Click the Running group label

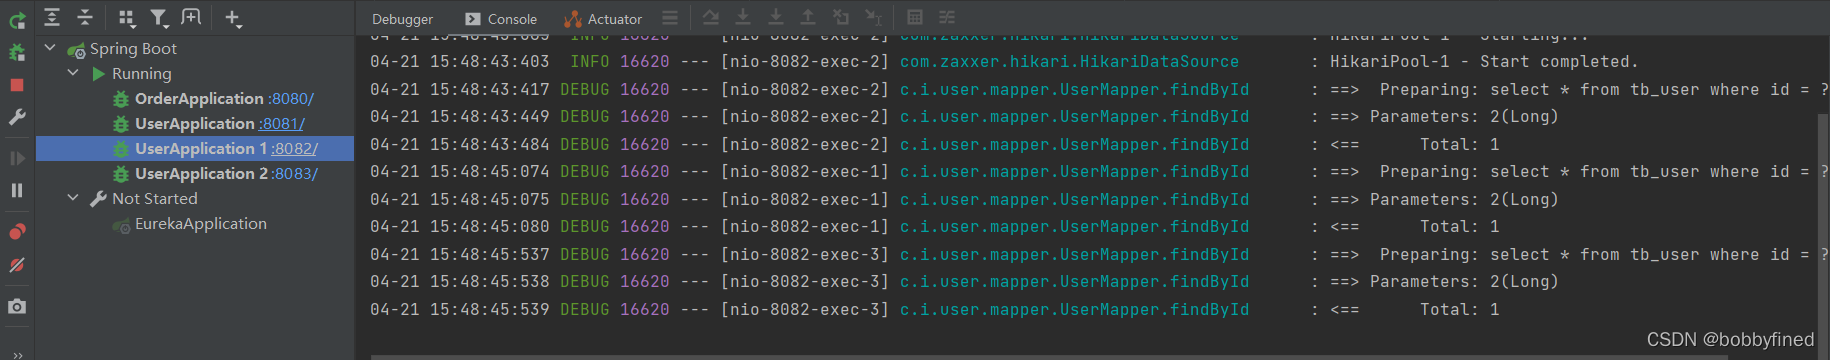coord(141,73)
